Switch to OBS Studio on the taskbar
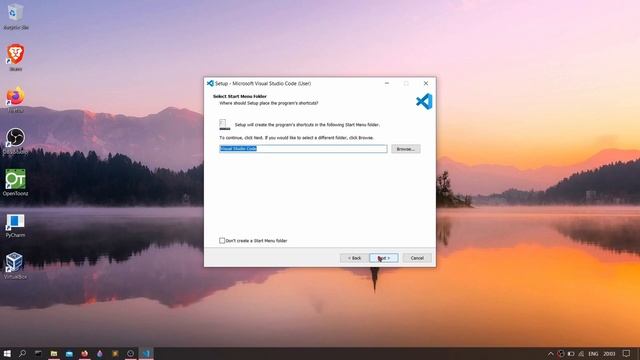This screenshot has height=360, width=640. coord(131,353)
